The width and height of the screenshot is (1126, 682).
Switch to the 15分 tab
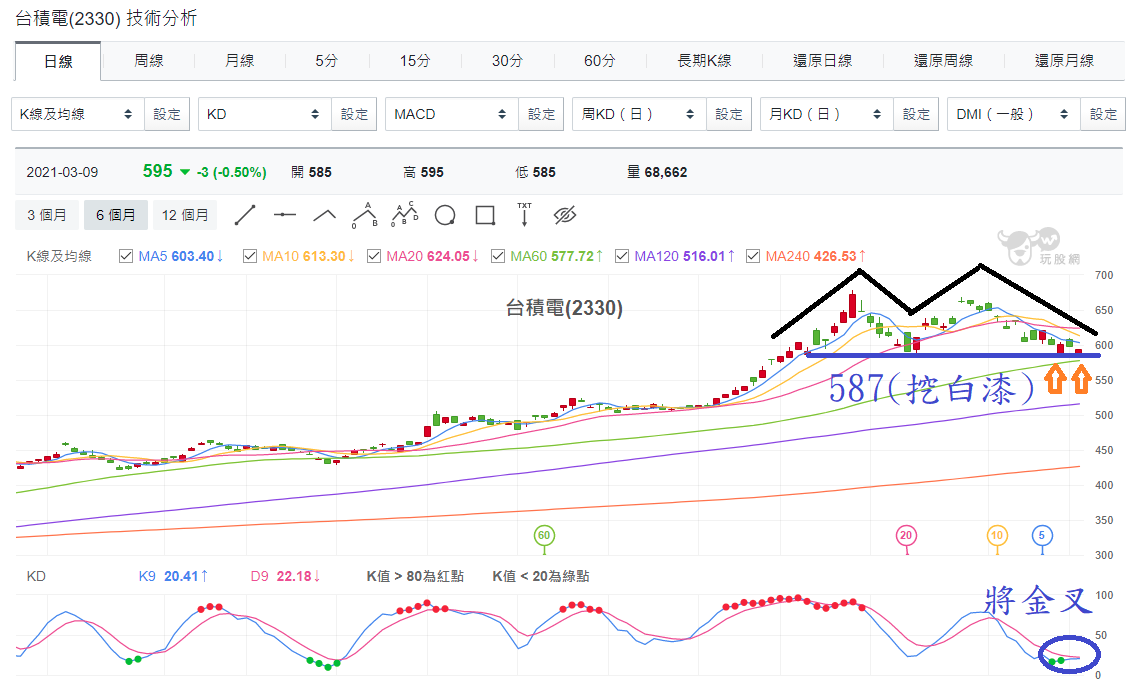415,61
